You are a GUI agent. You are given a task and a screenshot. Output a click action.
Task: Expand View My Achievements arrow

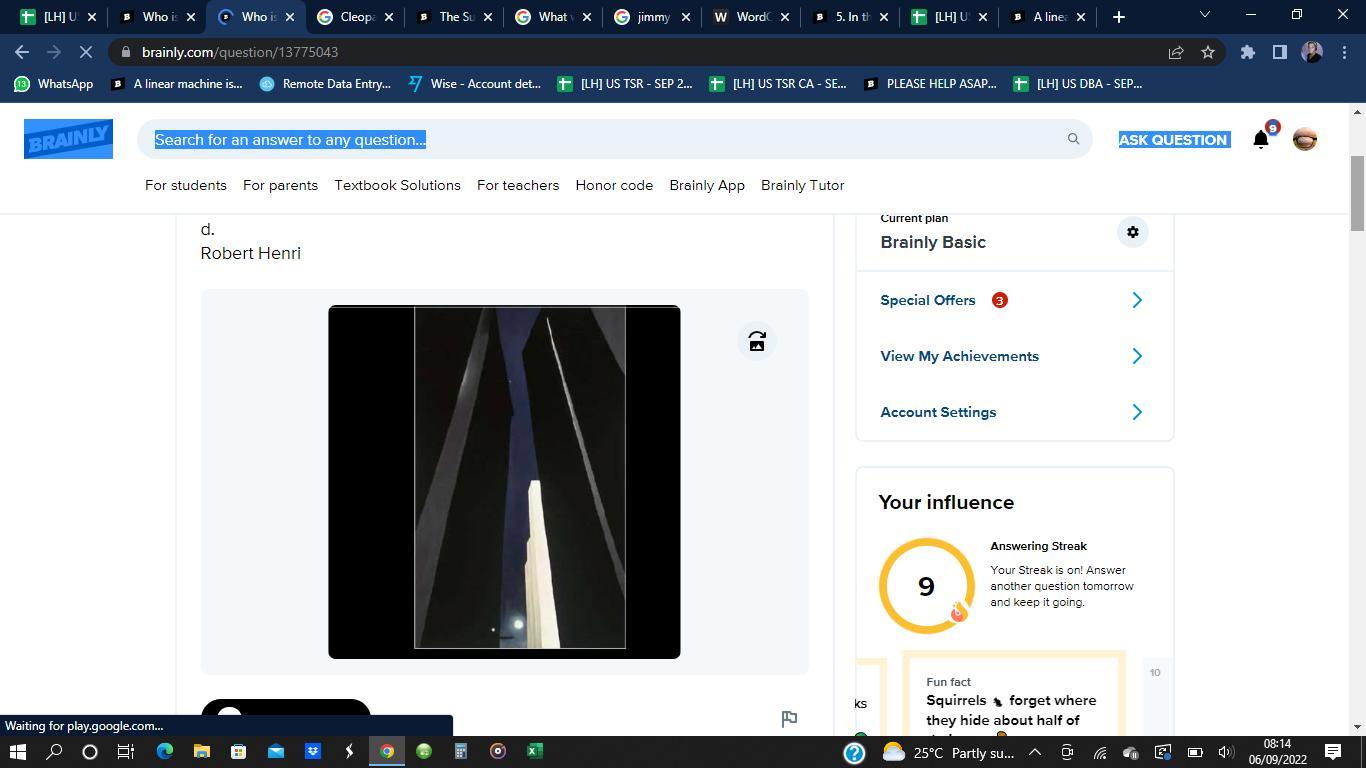[1136, 356]
